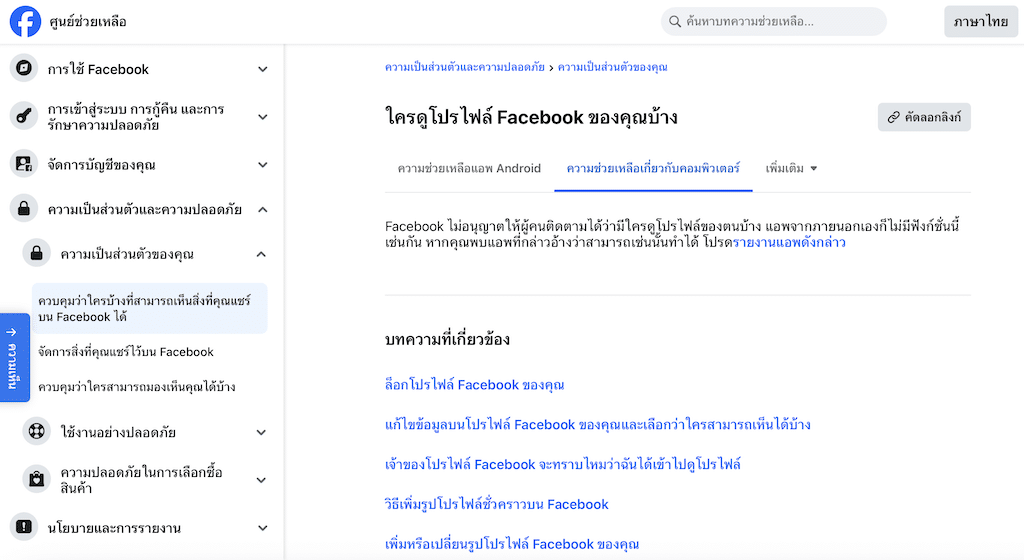The height and width of the screenshot is (560, 1024).
Task: Open จัดการบัญชีของคุณ sidebar label
Action: point(101,164)
